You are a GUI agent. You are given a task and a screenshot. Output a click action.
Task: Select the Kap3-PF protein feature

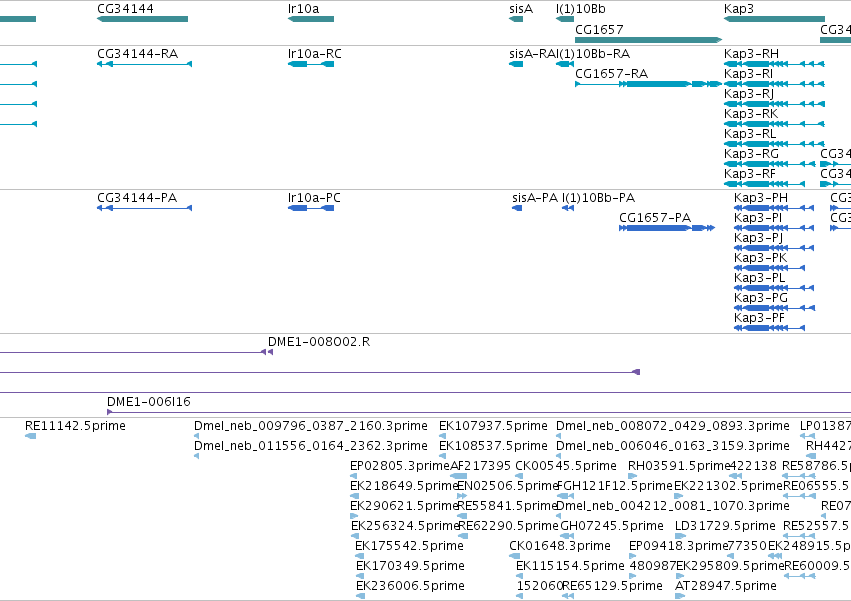[769, 328]
